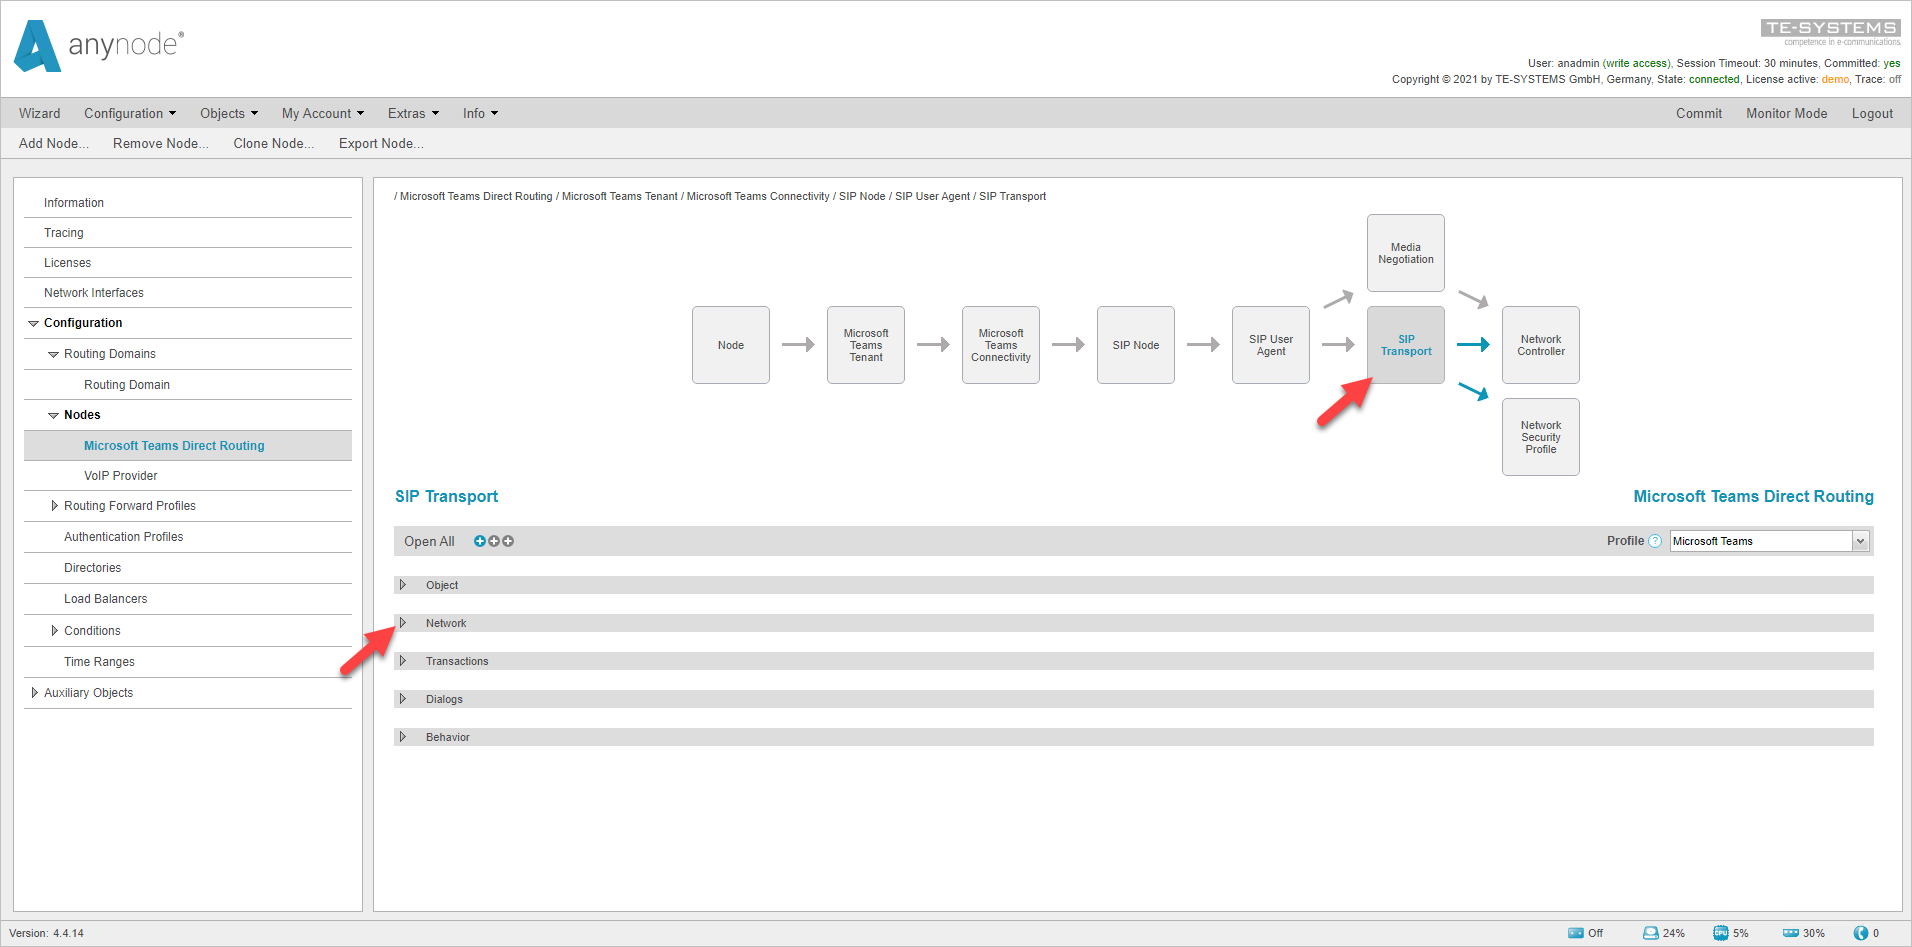Click the anynode logo
Screen dimensions: 1912x947
tap(99, 46)
